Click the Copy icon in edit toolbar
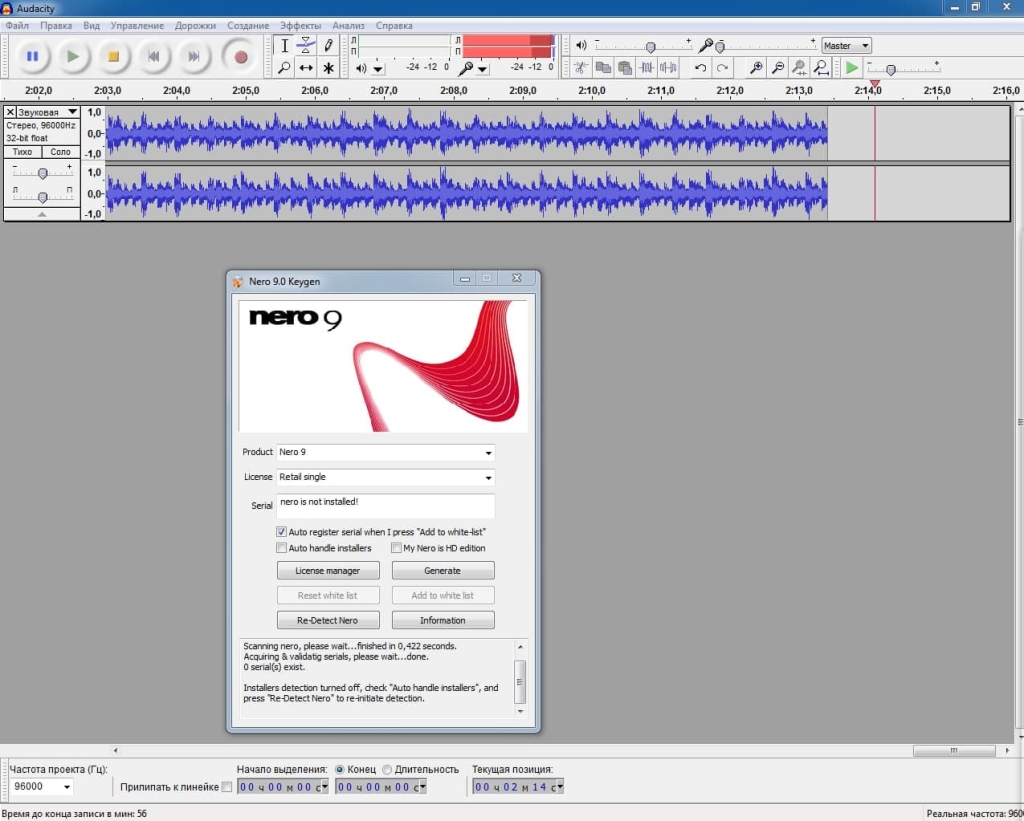Screen dimensions: 1024x821 (x=603, y=67)
